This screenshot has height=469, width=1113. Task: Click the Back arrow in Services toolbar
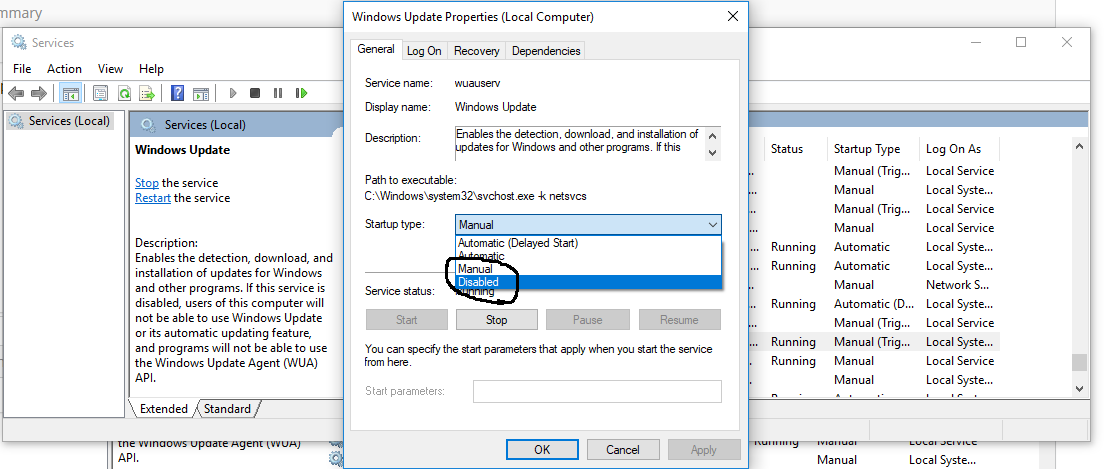[16, 93]
